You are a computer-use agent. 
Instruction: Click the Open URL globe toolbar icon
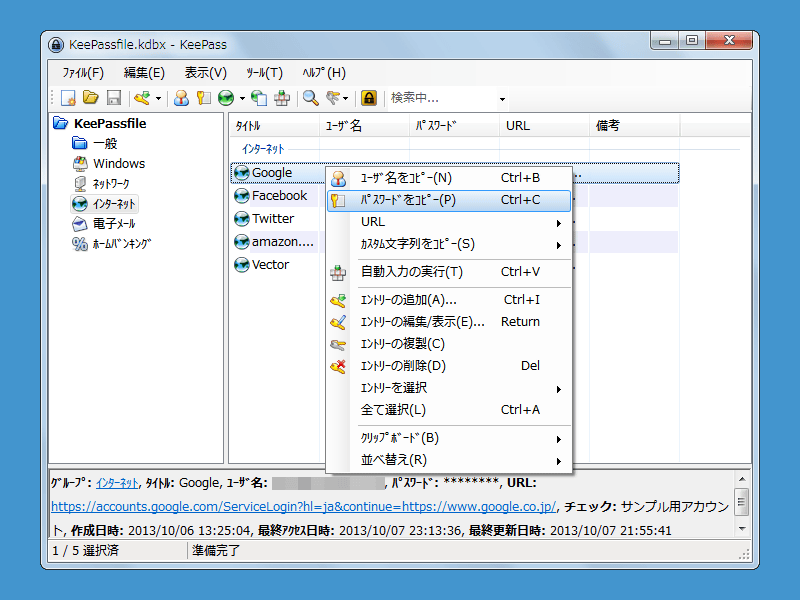click(x=226, y=97)
